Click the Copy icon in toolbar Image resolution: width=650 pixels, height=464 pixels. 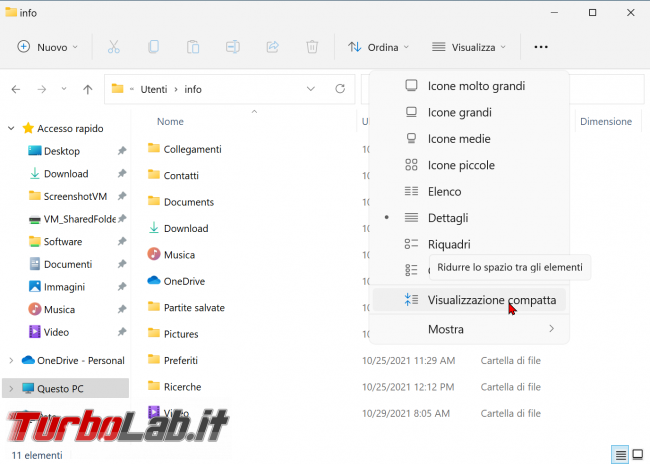[x=153, y=47]
